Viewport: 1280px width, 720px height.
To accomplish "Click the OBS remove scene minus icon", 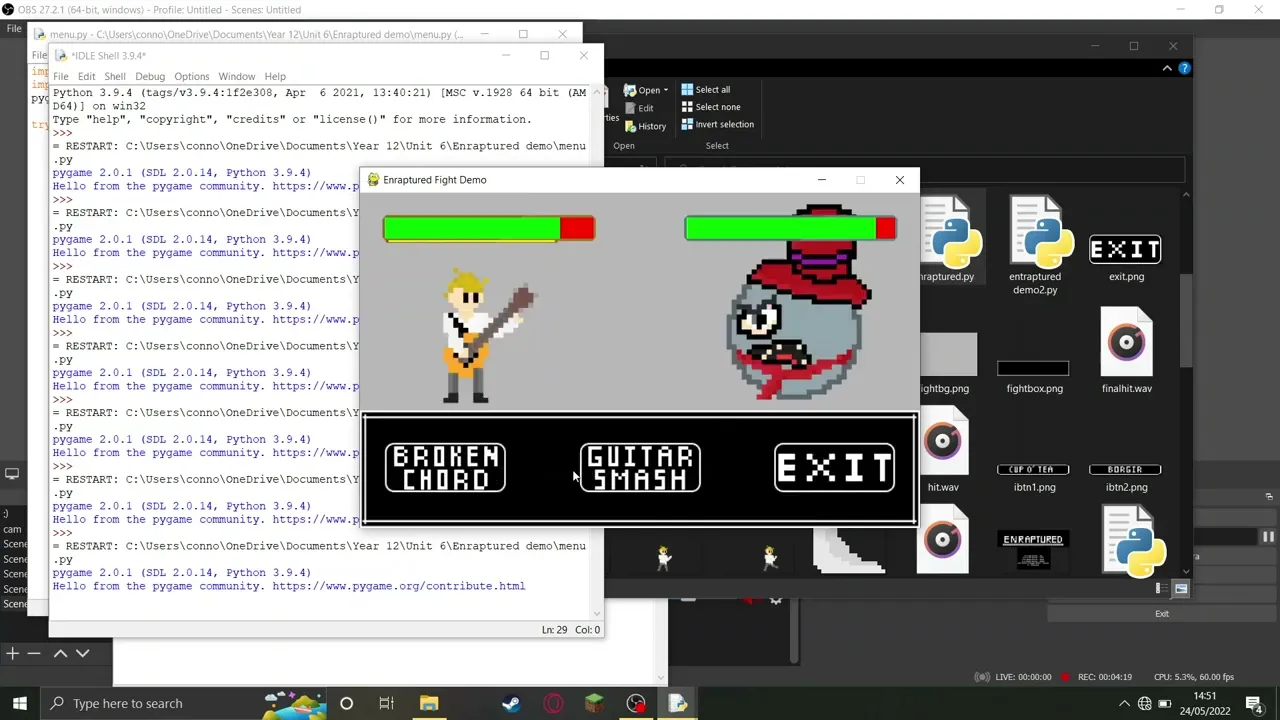I will click(34, 653).
